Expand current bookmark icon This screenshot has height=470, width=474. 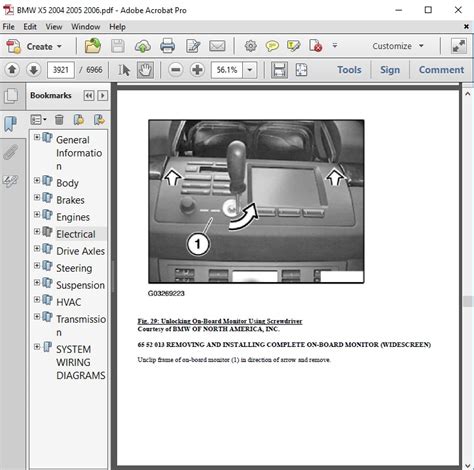click(99, 120)
